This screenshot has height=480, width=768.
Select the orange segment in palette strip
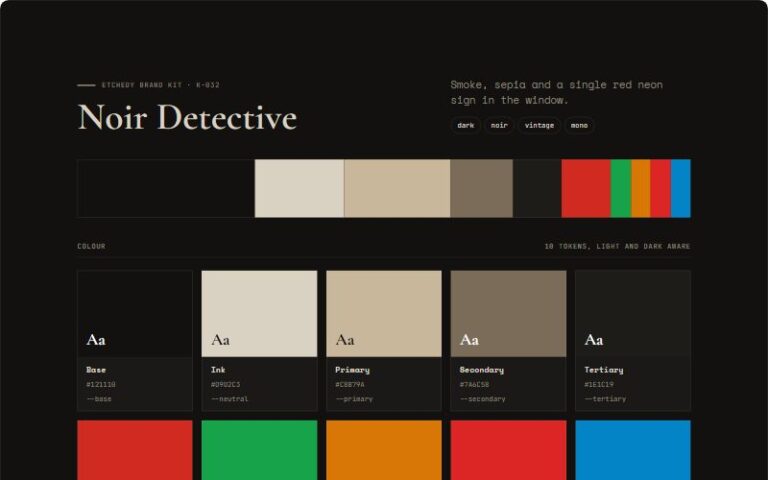[641, 188]
